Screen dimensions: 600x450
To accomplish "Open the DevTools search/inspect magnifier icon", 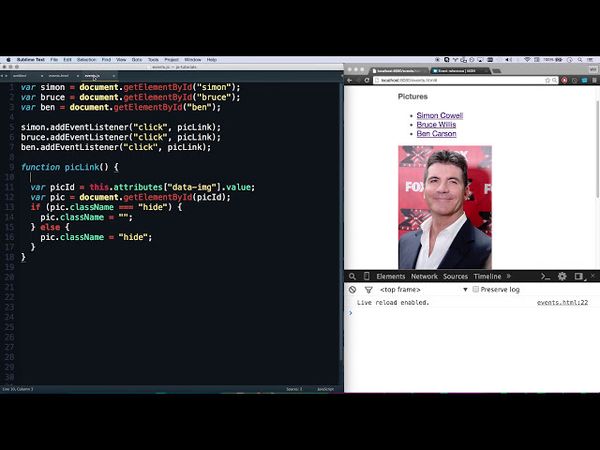I will pos(352,276).
